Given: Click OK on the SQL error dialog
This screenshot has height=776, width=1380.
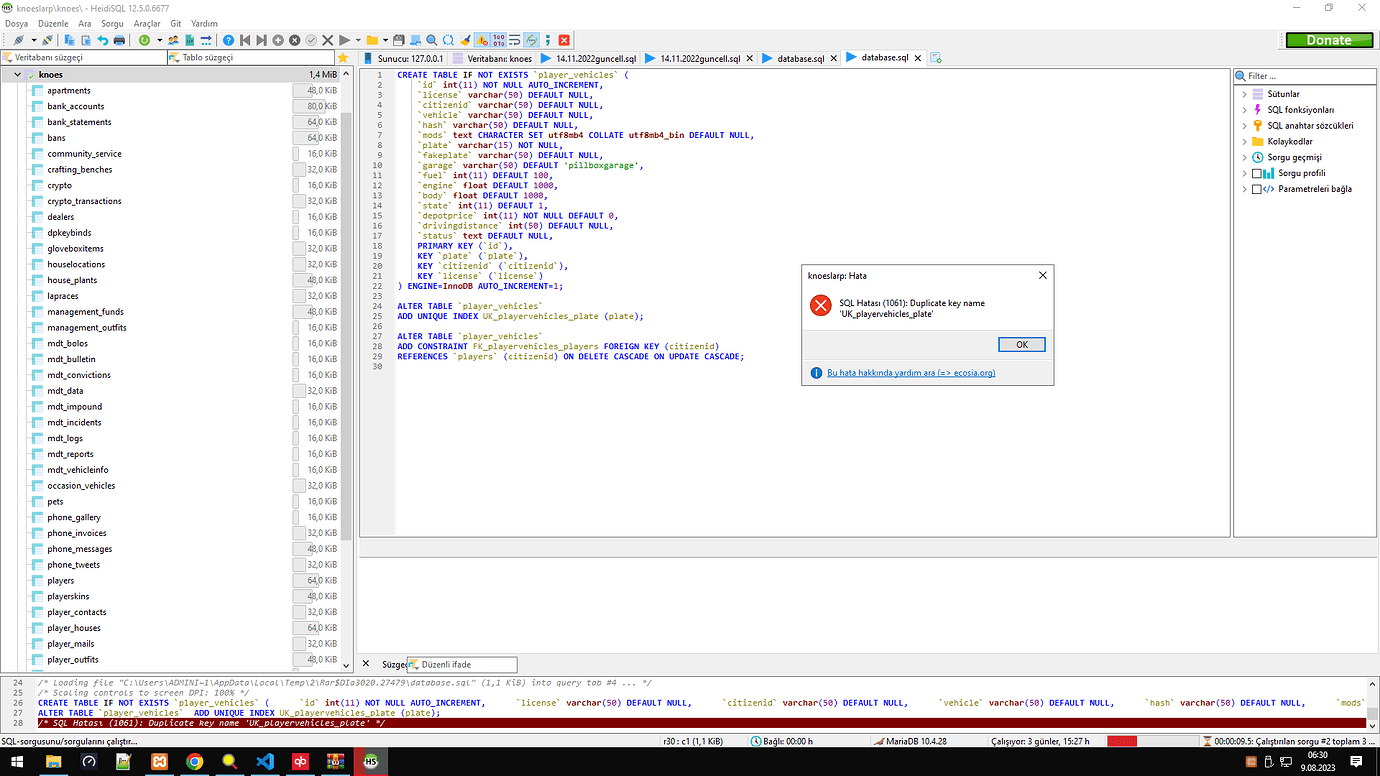Looking at the screenshot, I should [x=1021, y=344].
